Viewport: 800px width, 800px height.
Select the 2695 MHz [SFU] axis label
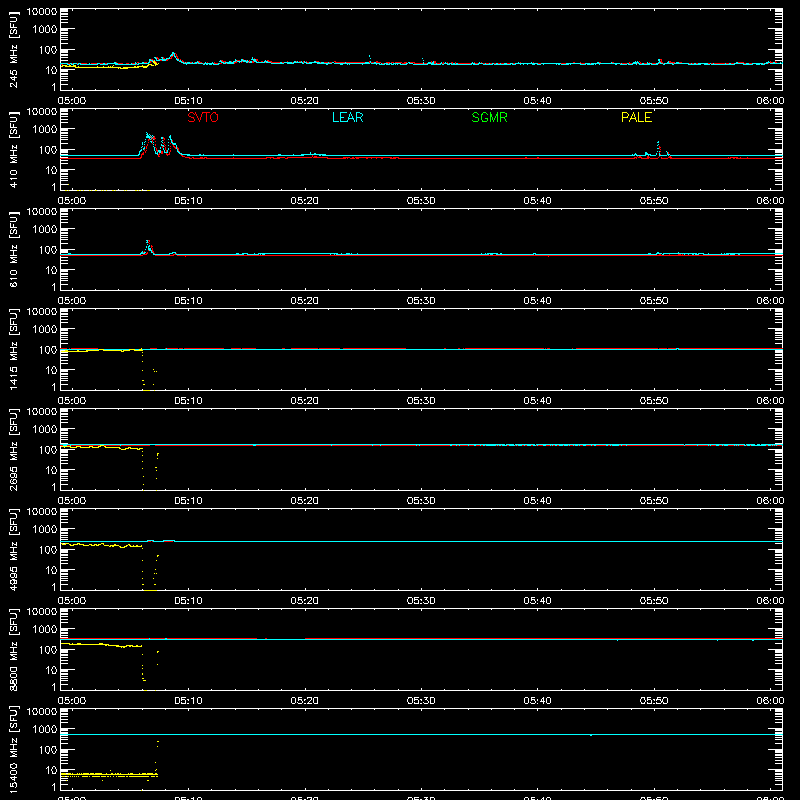[x=14, y=449]
